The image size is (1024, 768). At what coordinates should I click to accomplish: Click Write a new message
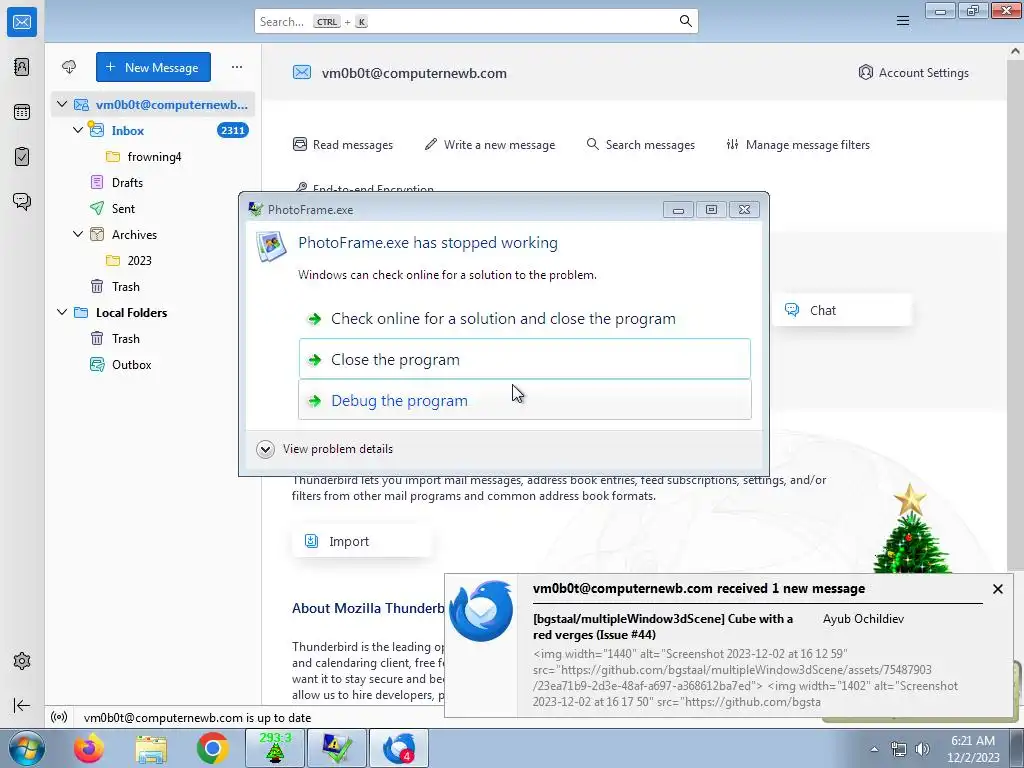pos(490,144)
